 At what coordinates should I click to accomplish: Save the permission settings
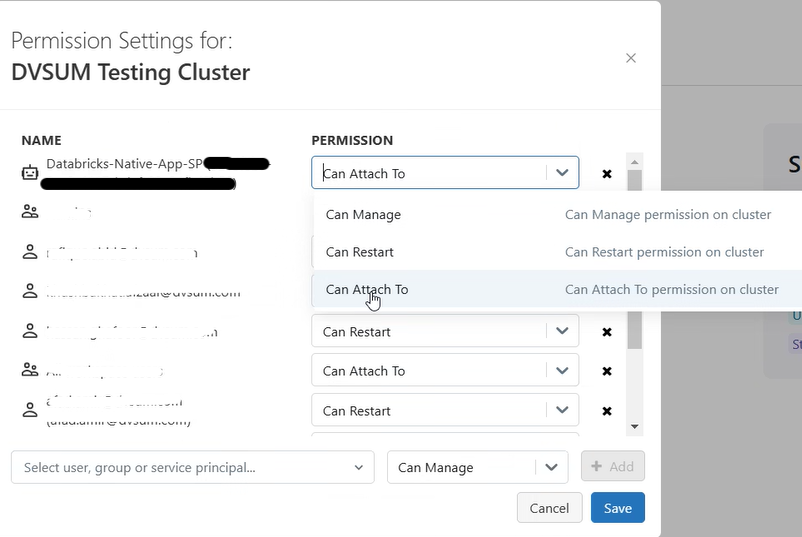pos(618,508)
